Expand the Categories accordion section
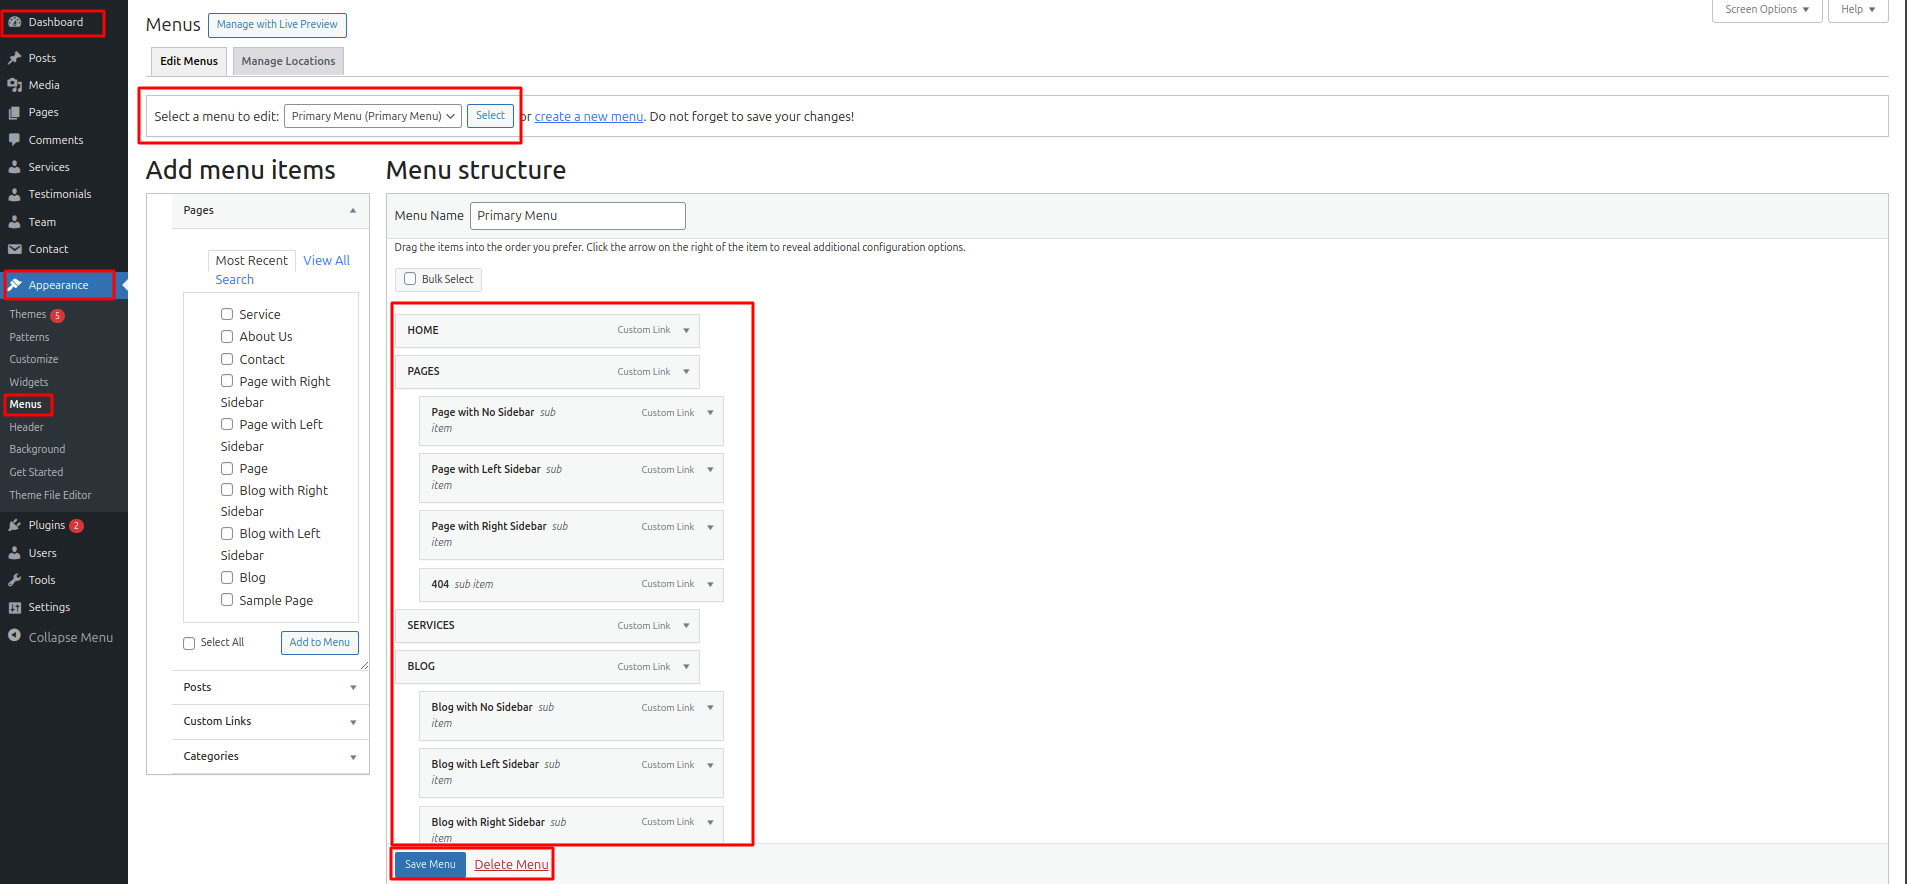Screen dimensions: 1907x884 pyautogui.click(x=270, y=757)
